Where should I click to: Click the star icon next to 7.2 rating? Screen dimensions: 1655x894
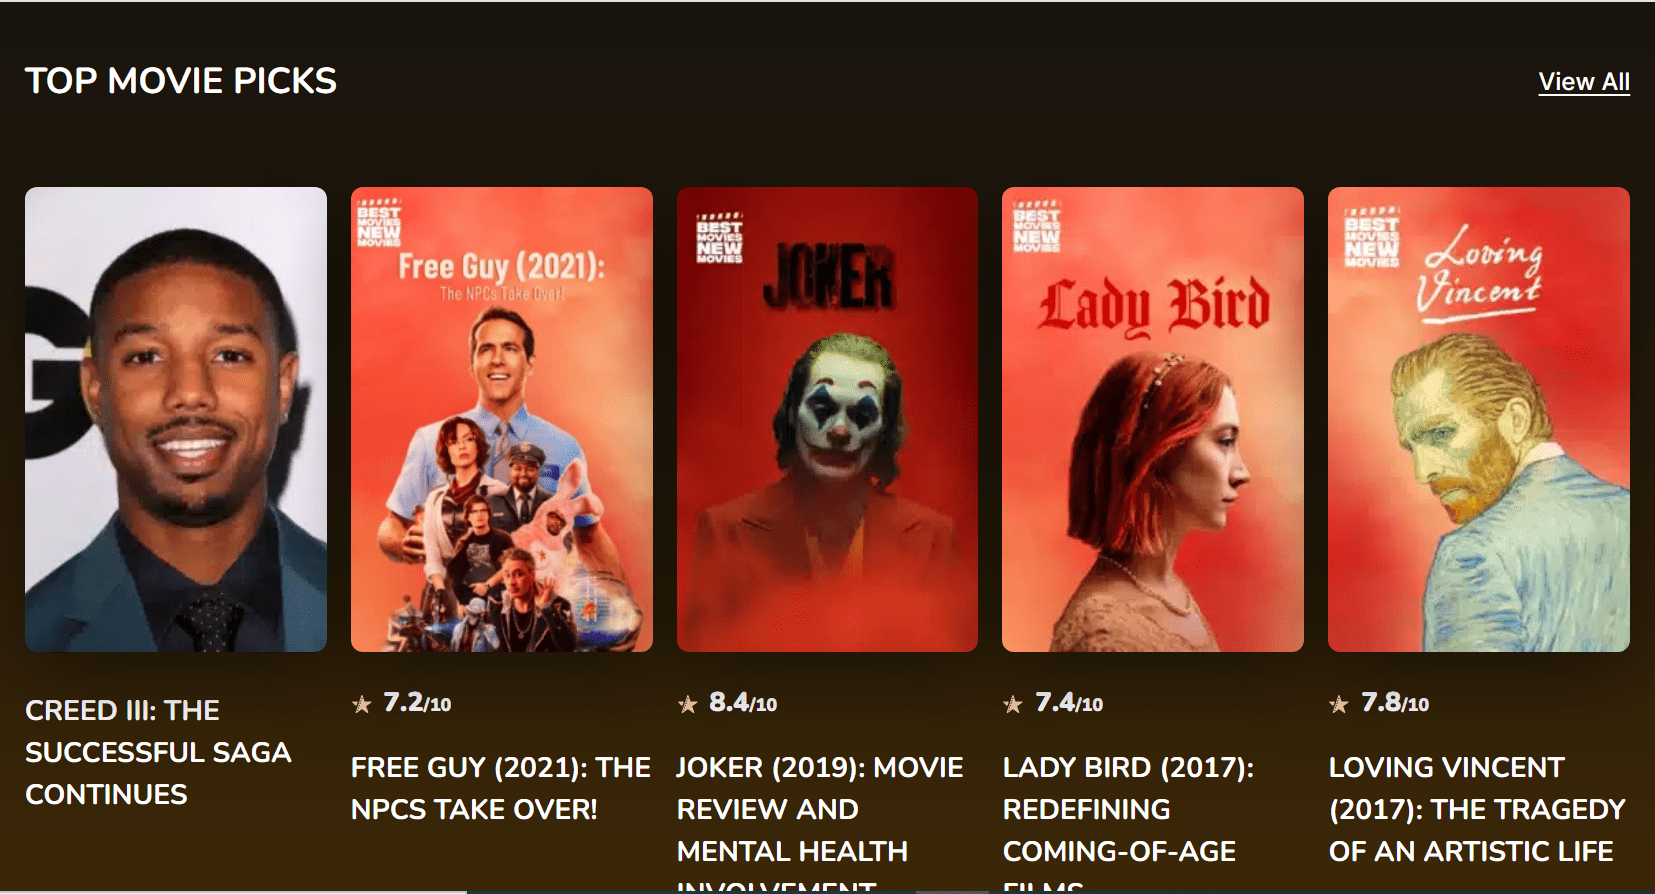(362, 704)
